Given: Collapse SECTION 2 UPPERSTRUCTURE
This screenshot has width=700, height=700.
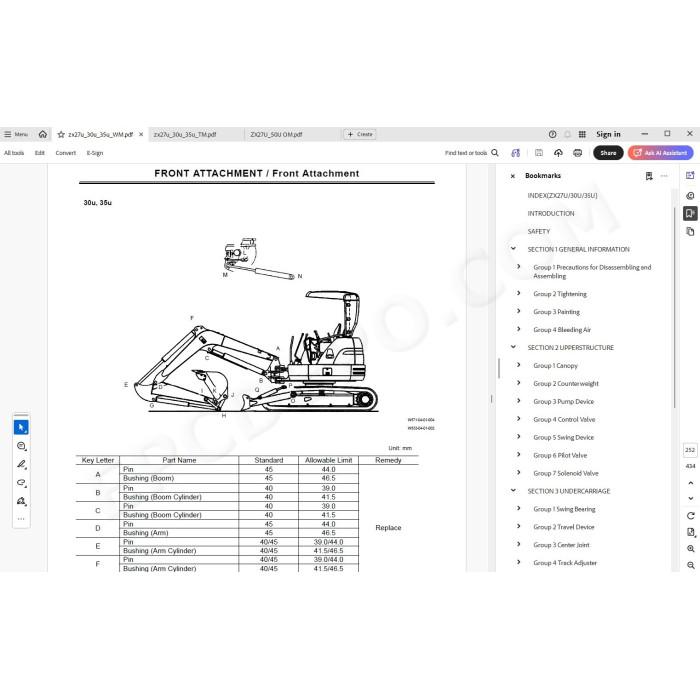Looking at the screenshot, I should click(x=513, y=347).
